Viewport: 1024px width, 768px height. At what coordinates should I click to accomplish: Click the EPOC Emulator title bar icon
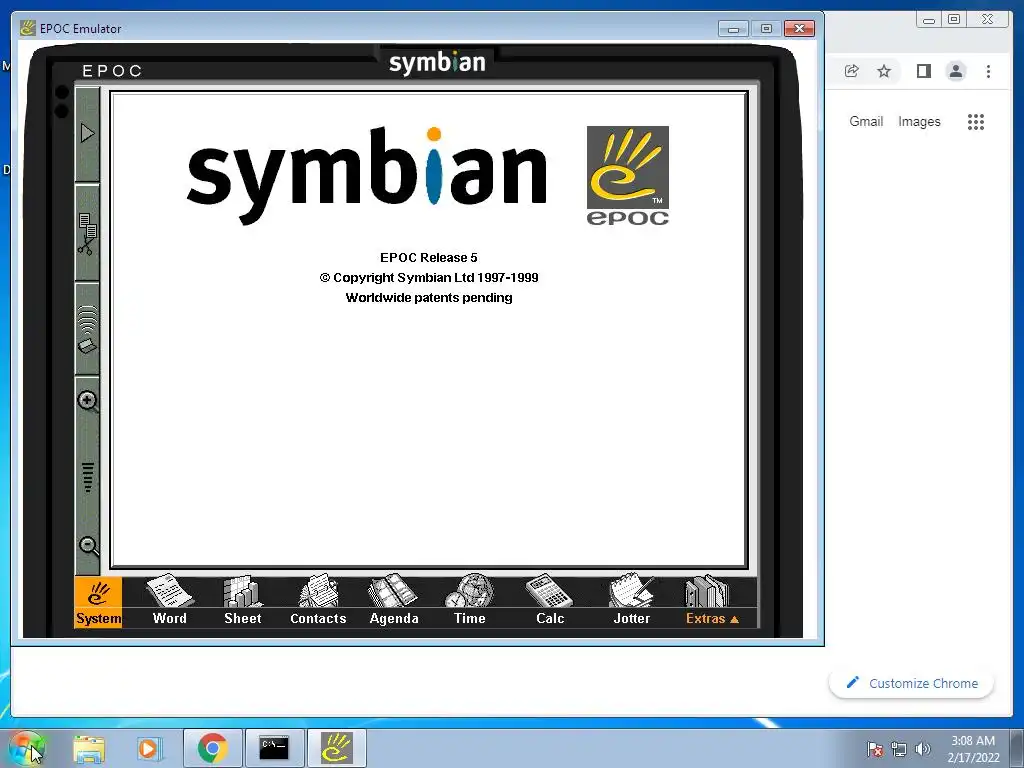tap(27, 28)
